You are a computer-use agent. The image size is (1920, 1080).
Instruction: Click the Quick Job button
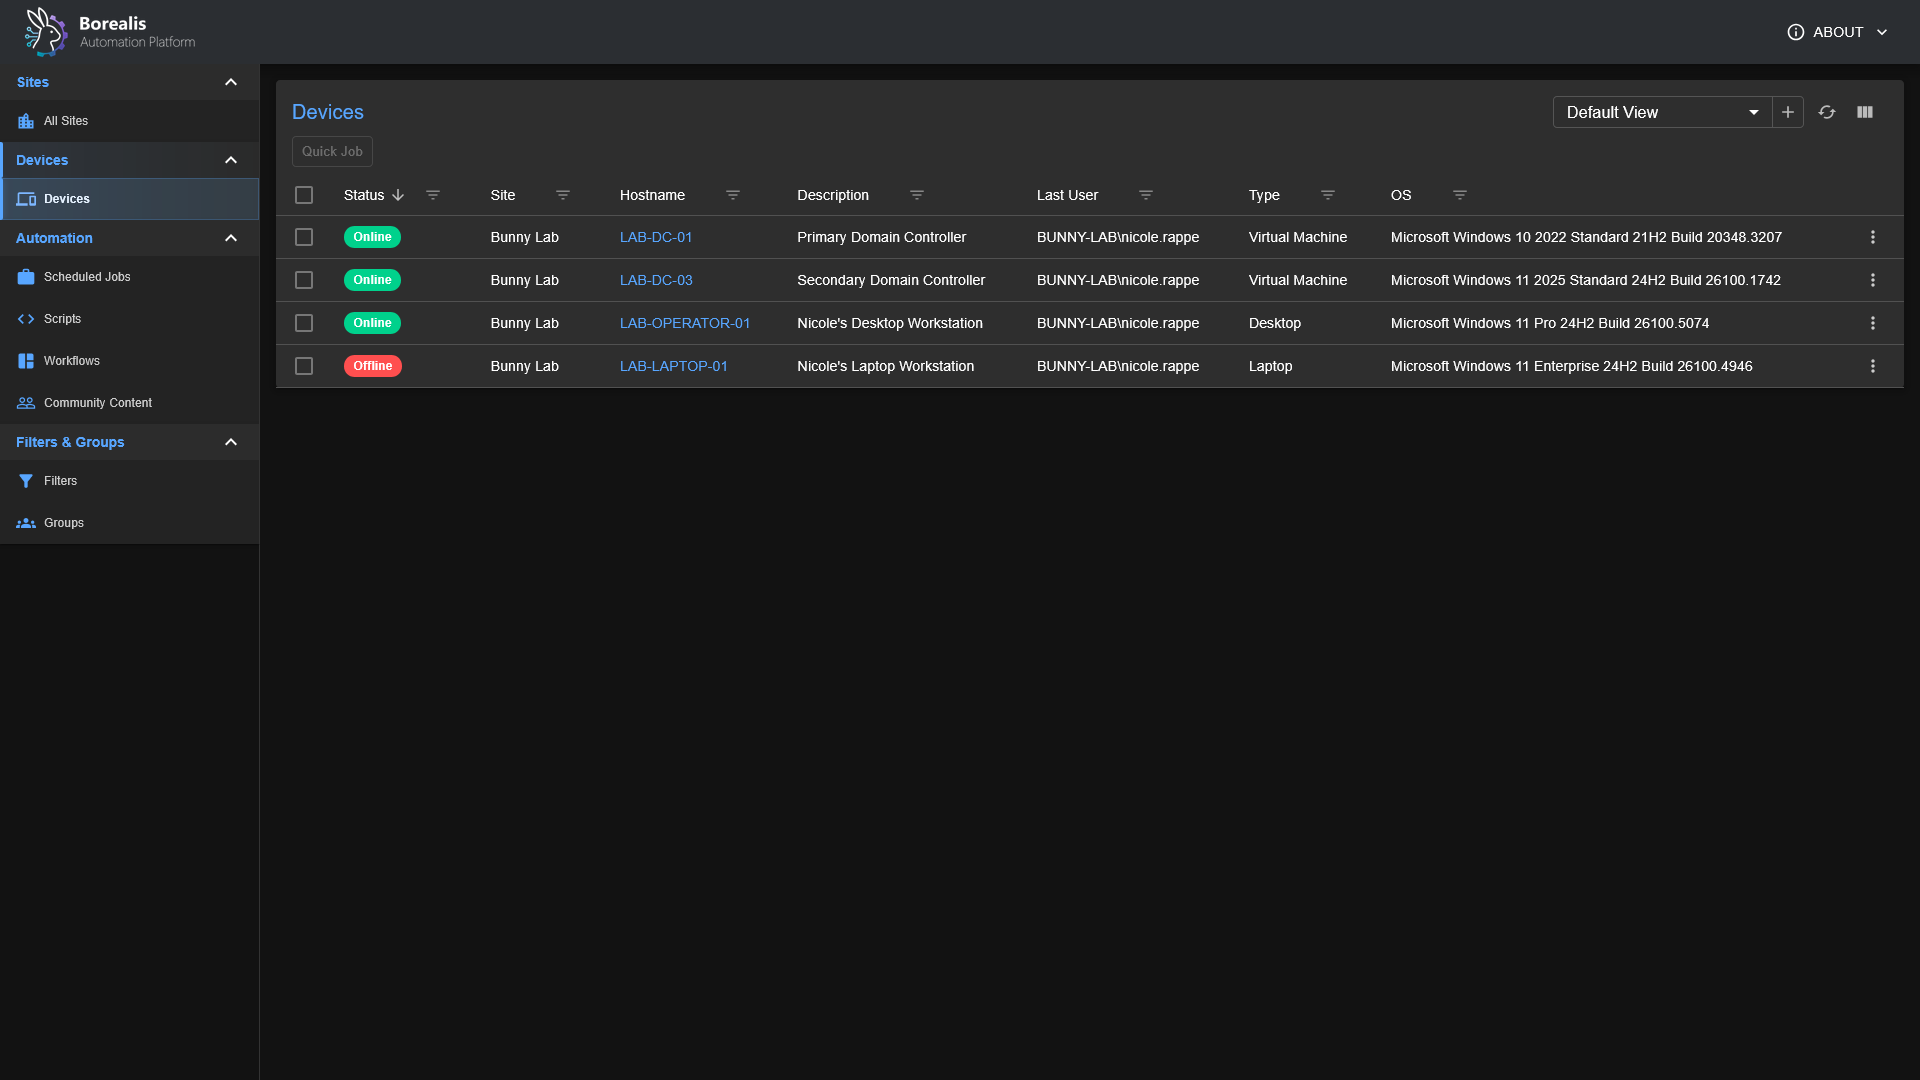331,151
